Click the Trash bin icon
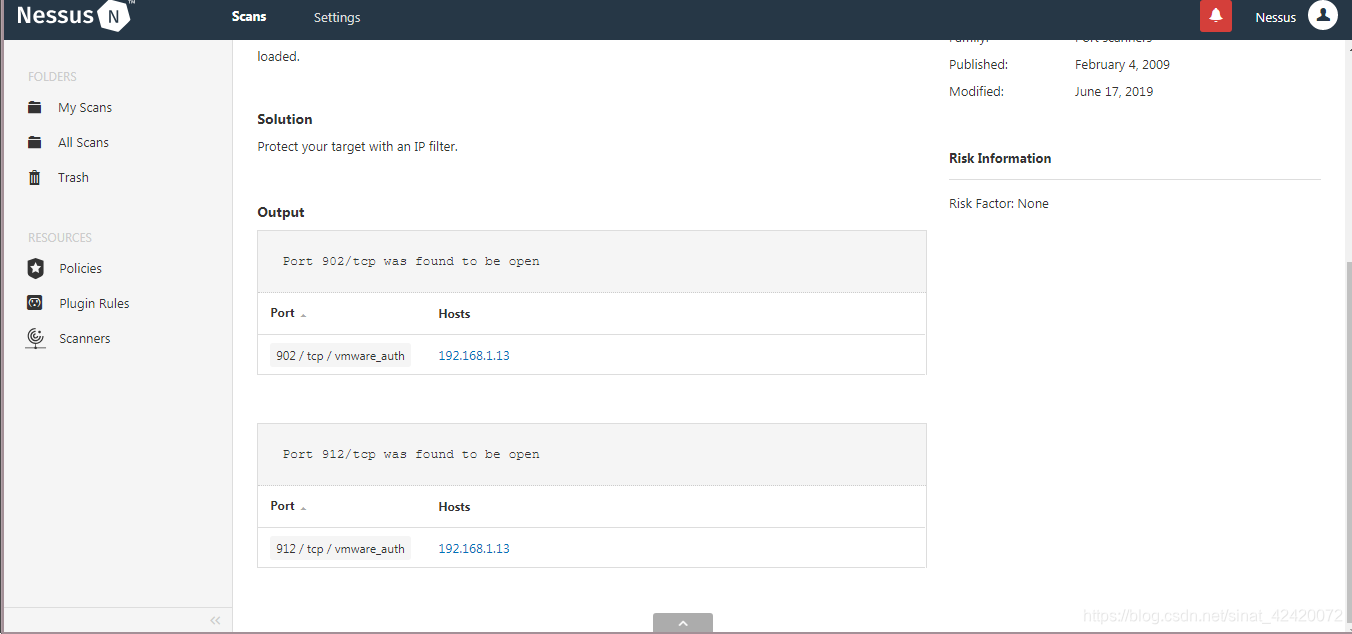This screenshot has width=1352, height=634. click(35, 178)
